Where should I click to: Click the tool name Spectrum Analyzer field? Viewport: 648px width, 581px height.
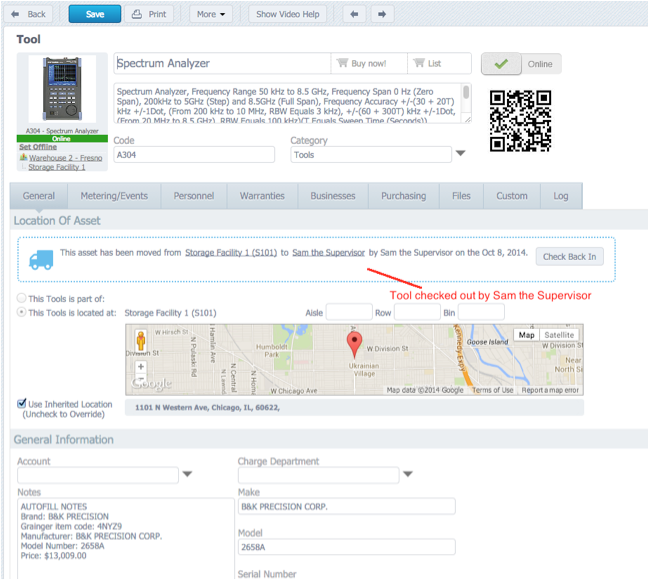(x=222, y=63)
